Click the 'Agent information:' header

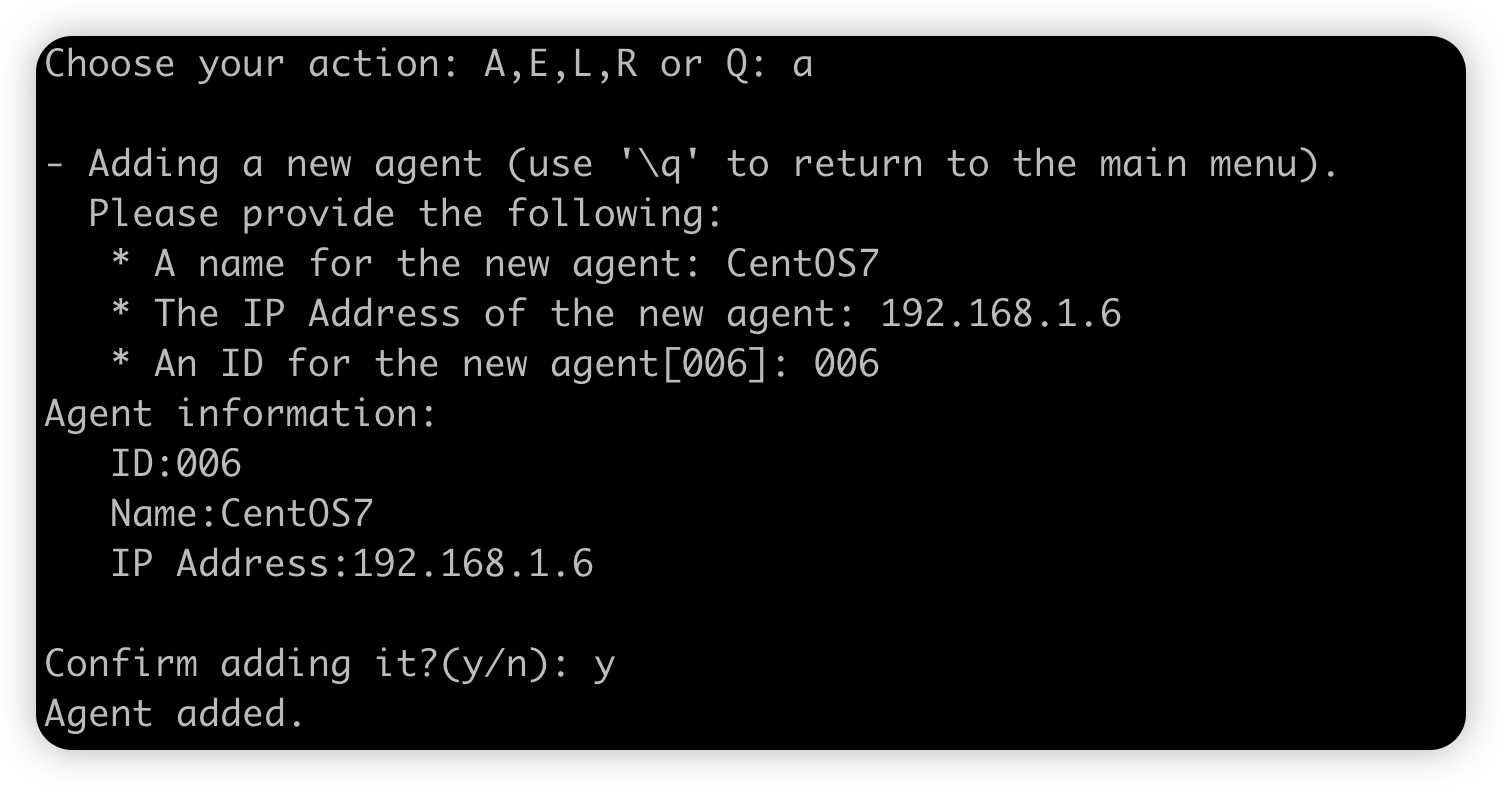pos(240,414)
